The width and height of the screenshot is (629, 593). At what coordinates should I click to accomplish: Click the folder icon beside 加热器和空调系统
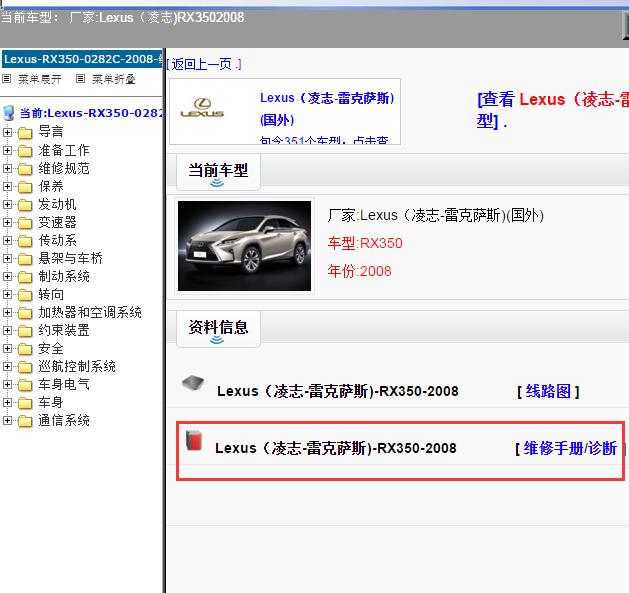coord(25,313)
